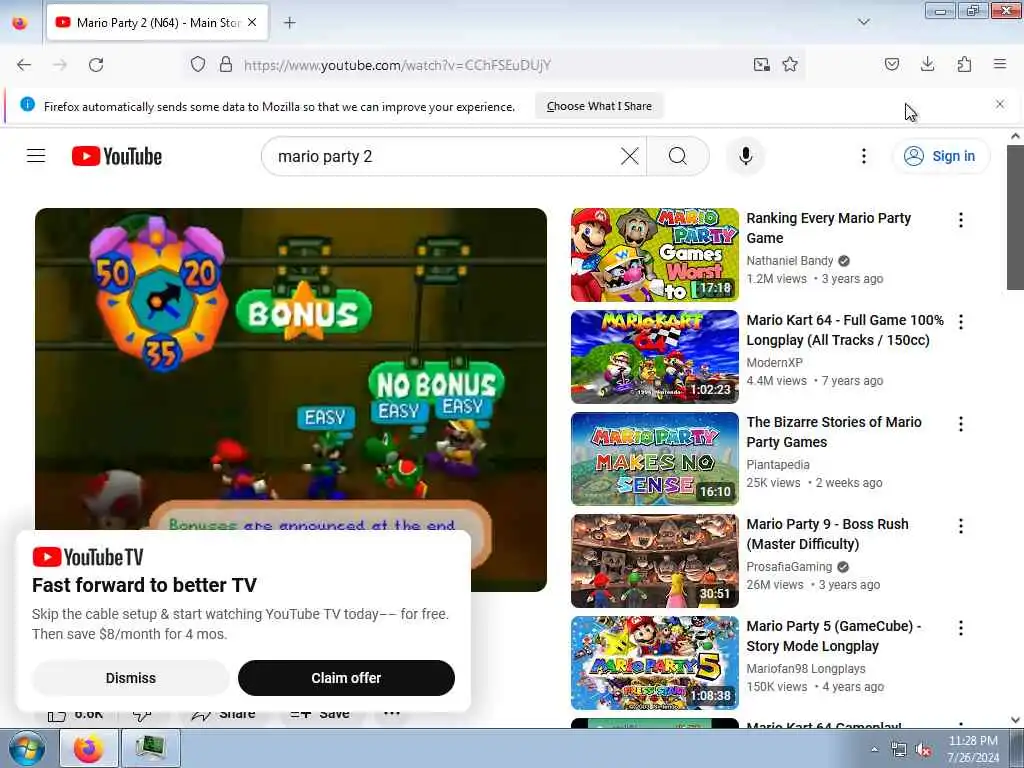Click Choose What I Share button
This screenshot has height=768, width=1024.
pos(599,106)
